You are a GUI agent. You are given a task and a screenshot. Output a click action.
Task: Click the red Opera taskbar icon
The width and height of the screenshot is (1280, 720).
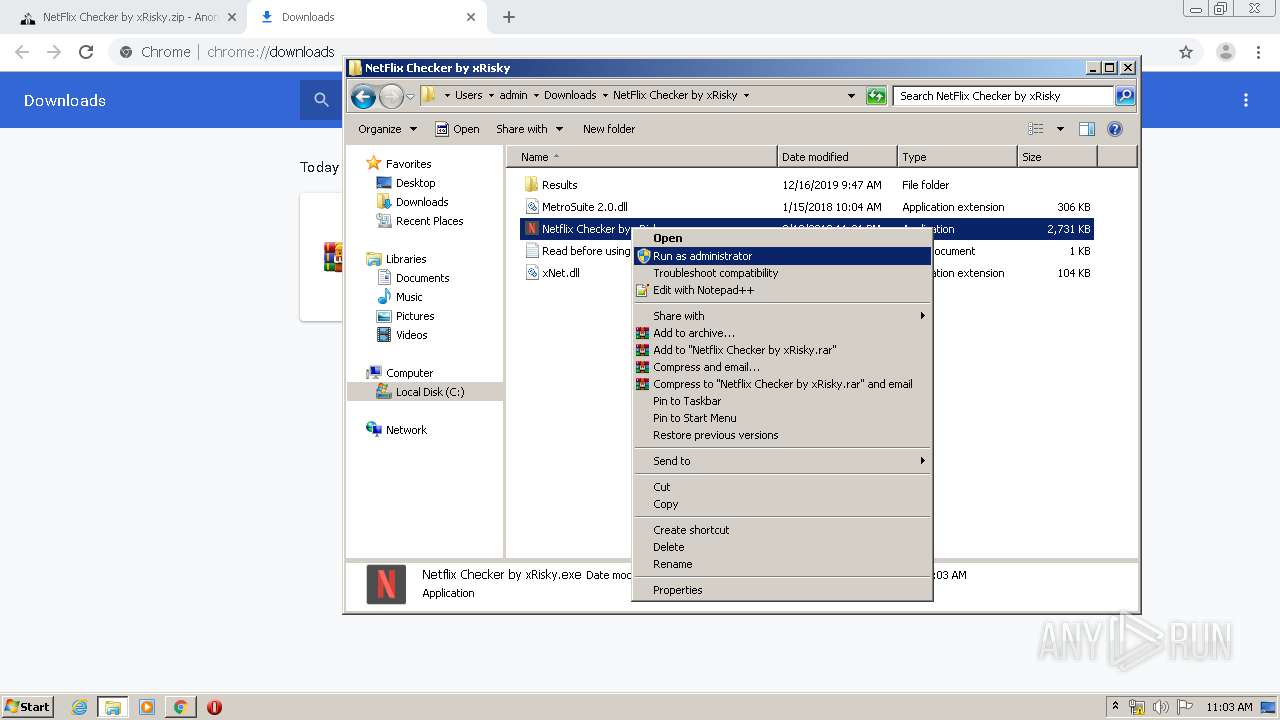(x=214, y=707)
